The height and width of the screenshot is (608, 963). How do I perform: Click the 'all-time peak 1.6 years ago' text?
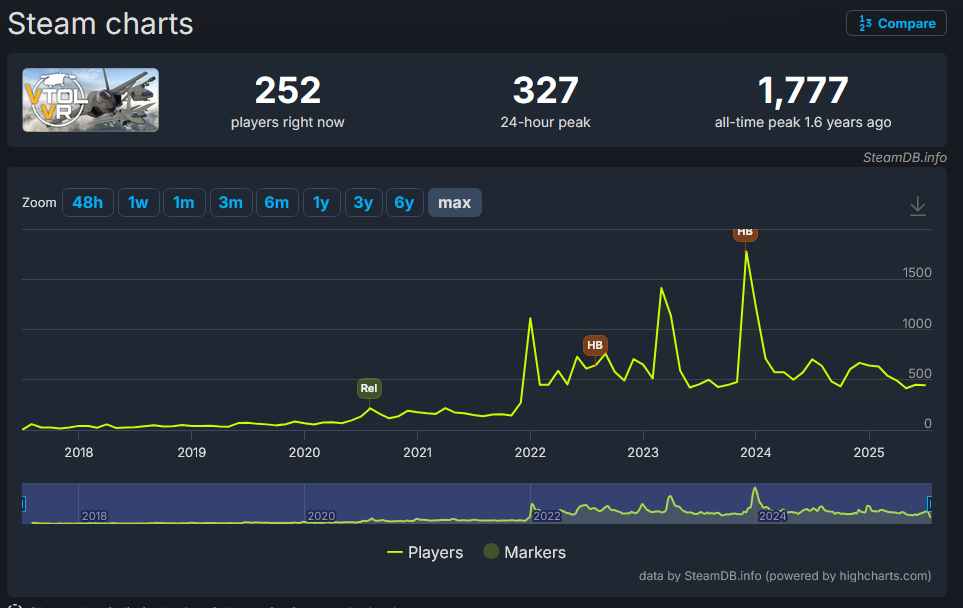click(803, 122)
